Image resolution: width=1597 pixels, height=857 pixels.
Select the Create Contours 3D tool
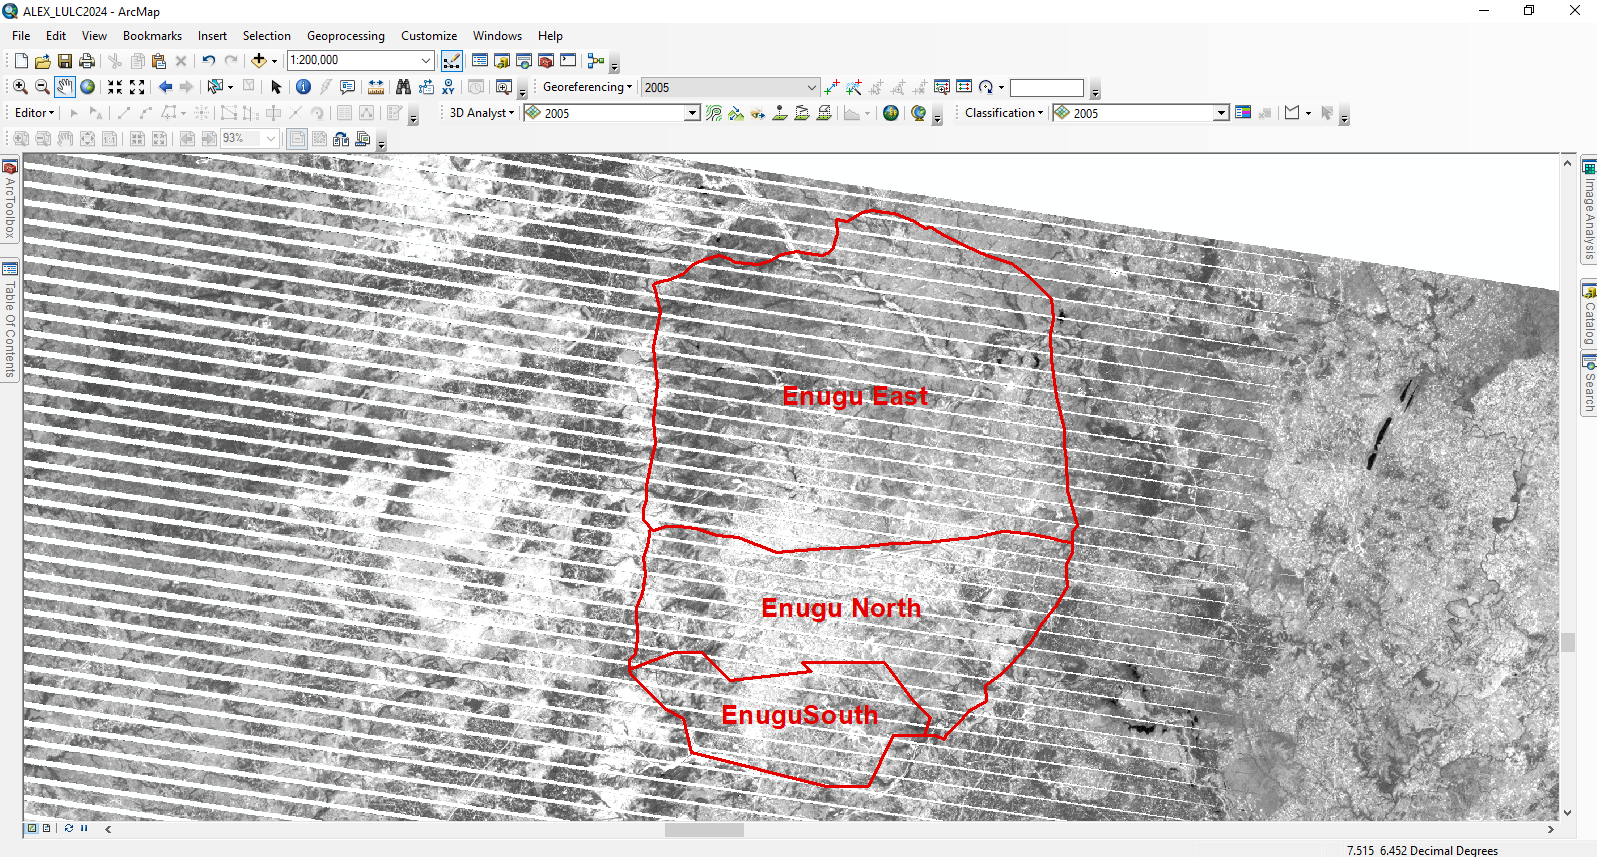tap(714, 113)
